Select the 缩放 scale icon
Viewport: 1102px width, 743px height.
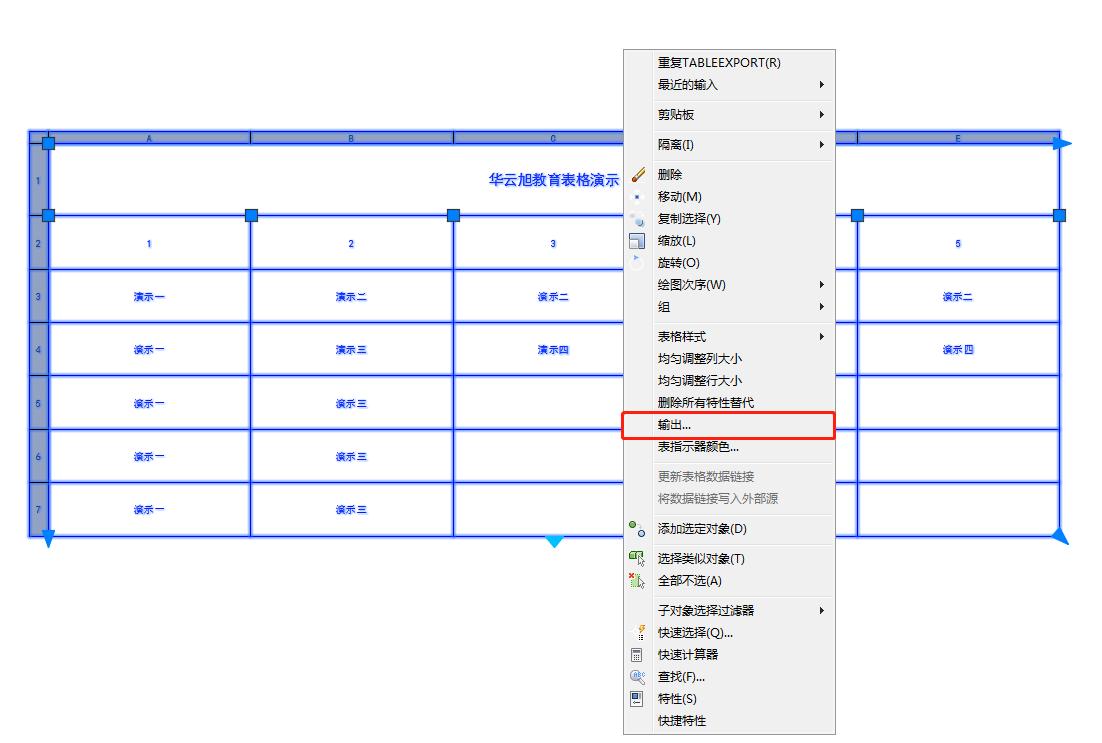click(636, 241)
